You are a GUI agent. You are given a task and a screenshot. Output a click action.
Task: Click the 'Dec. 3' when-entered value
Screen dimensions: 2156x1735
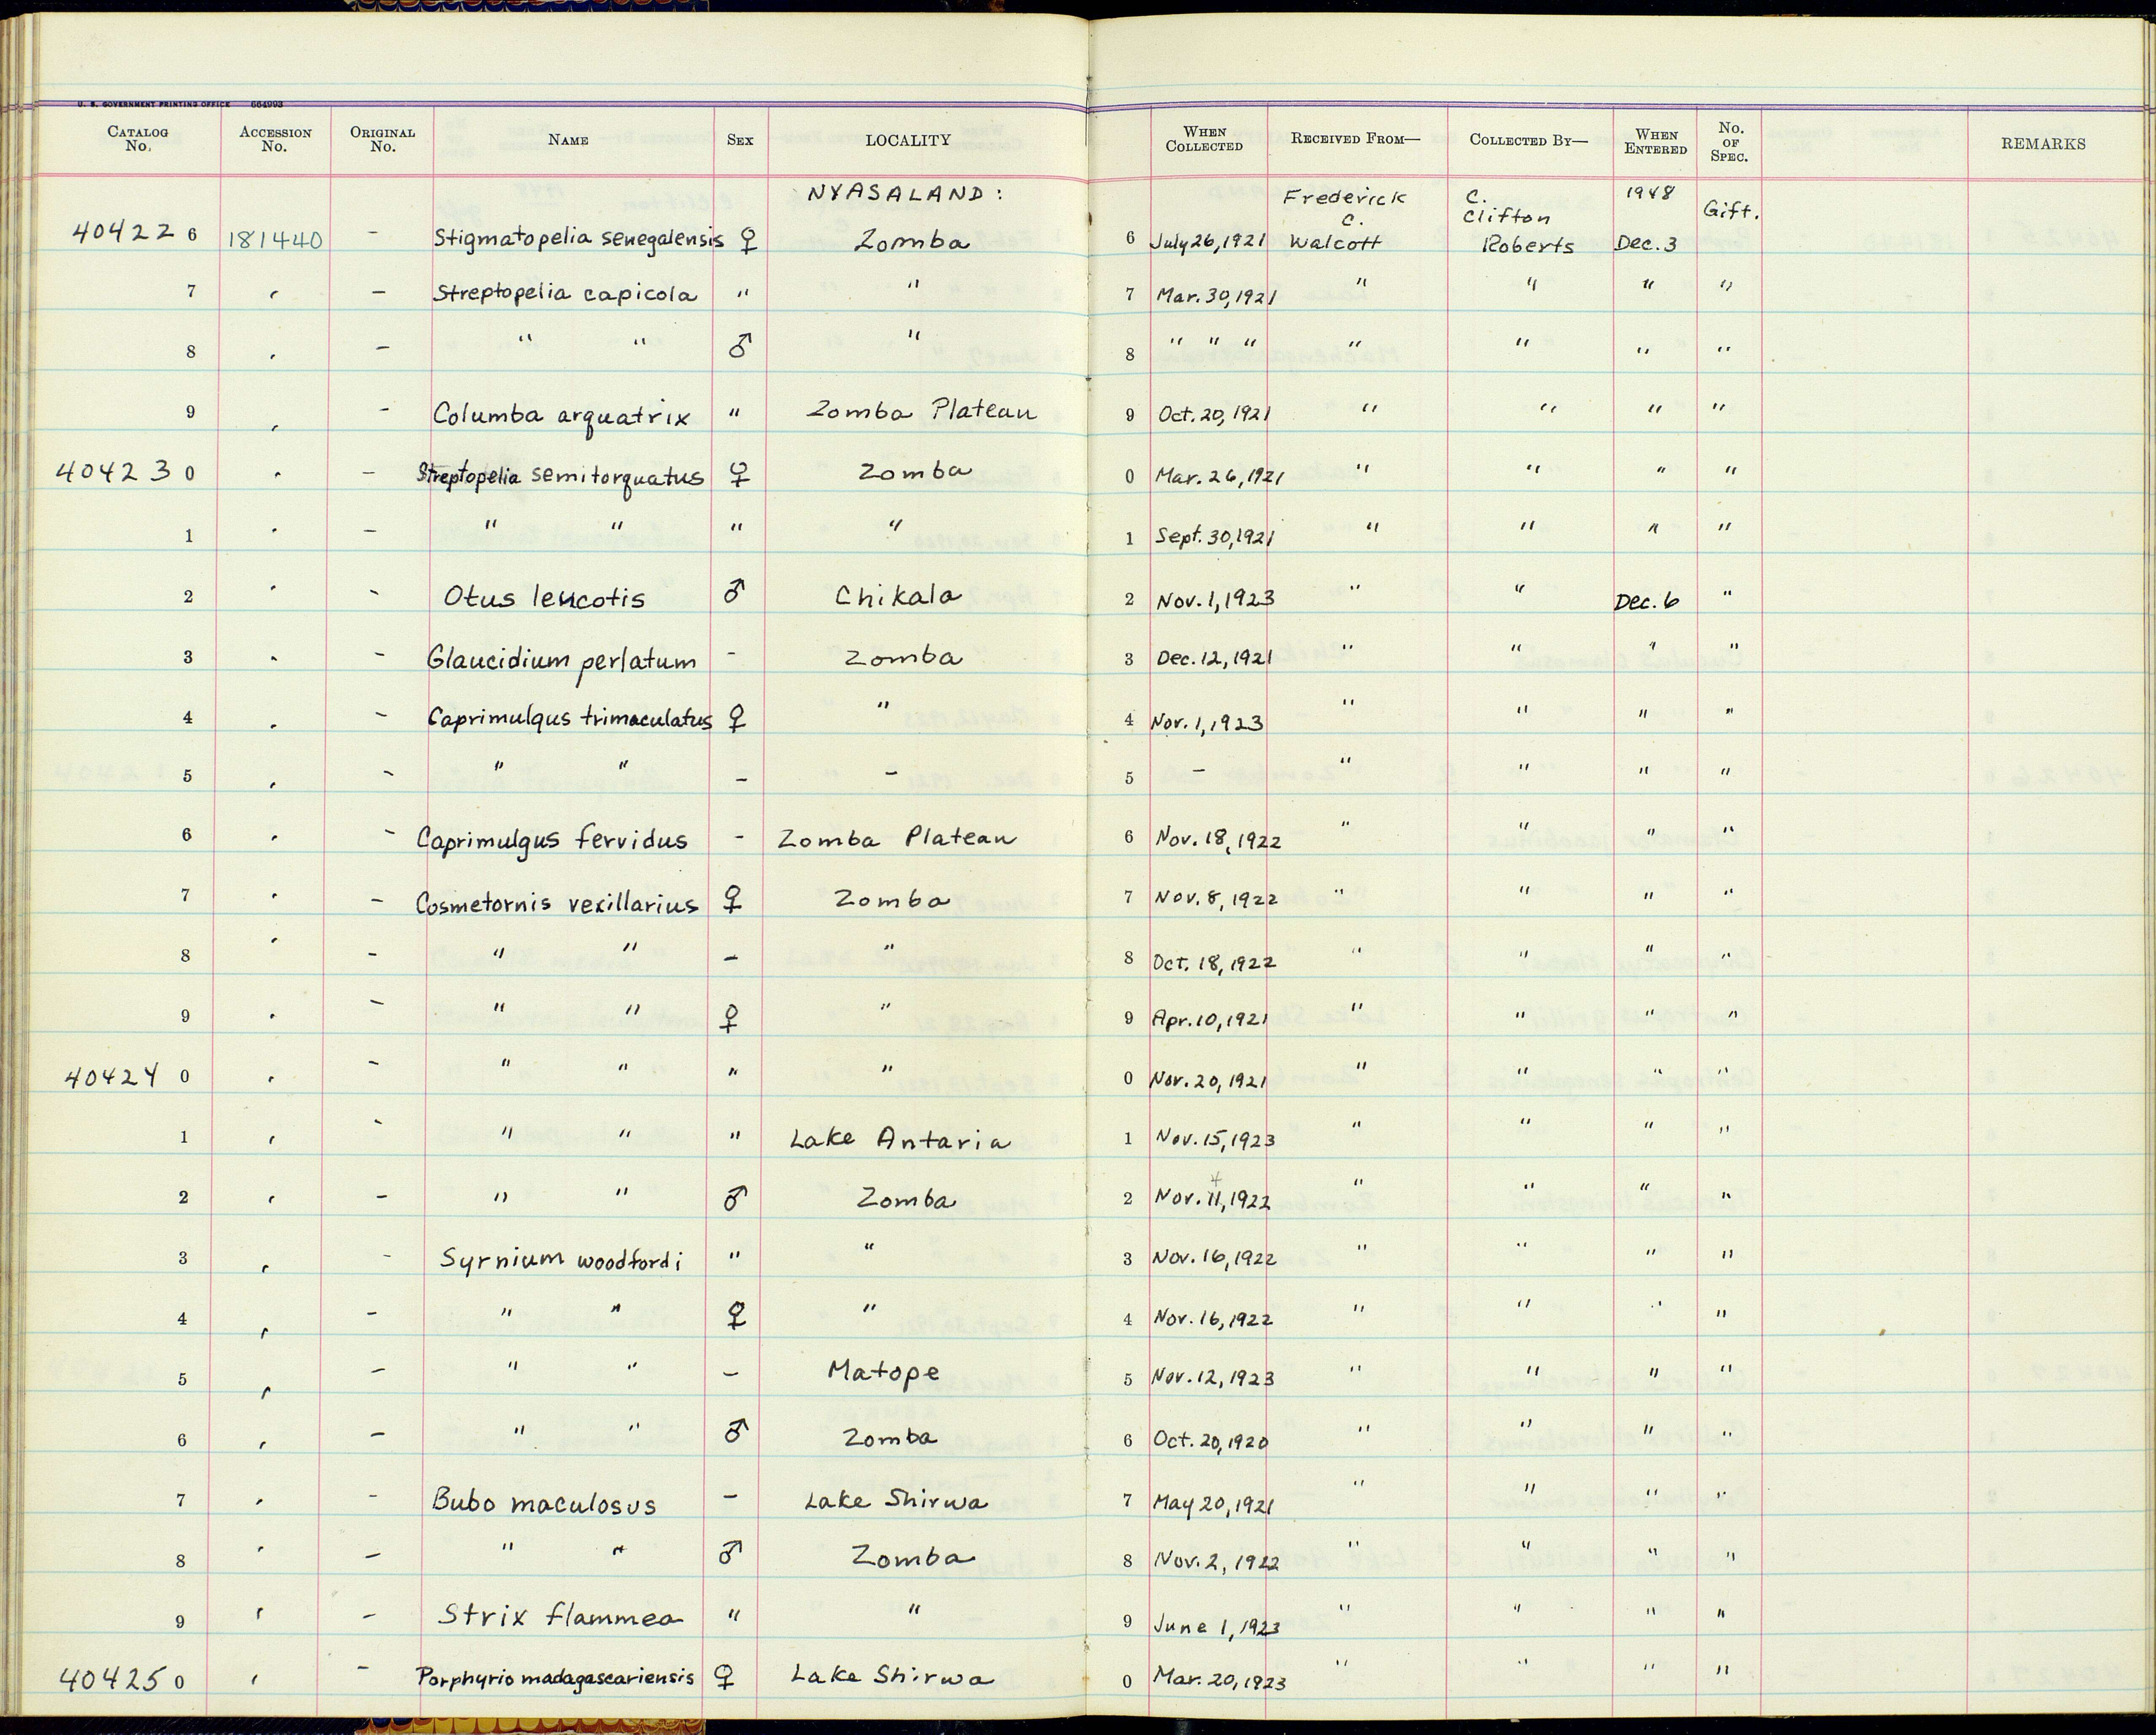point(1646,244)
